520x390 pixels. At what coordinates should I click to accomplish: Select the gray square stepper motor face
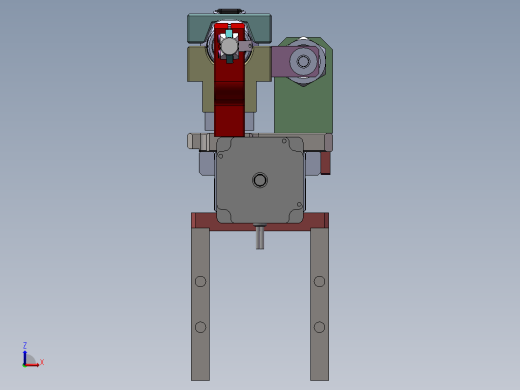260,180
